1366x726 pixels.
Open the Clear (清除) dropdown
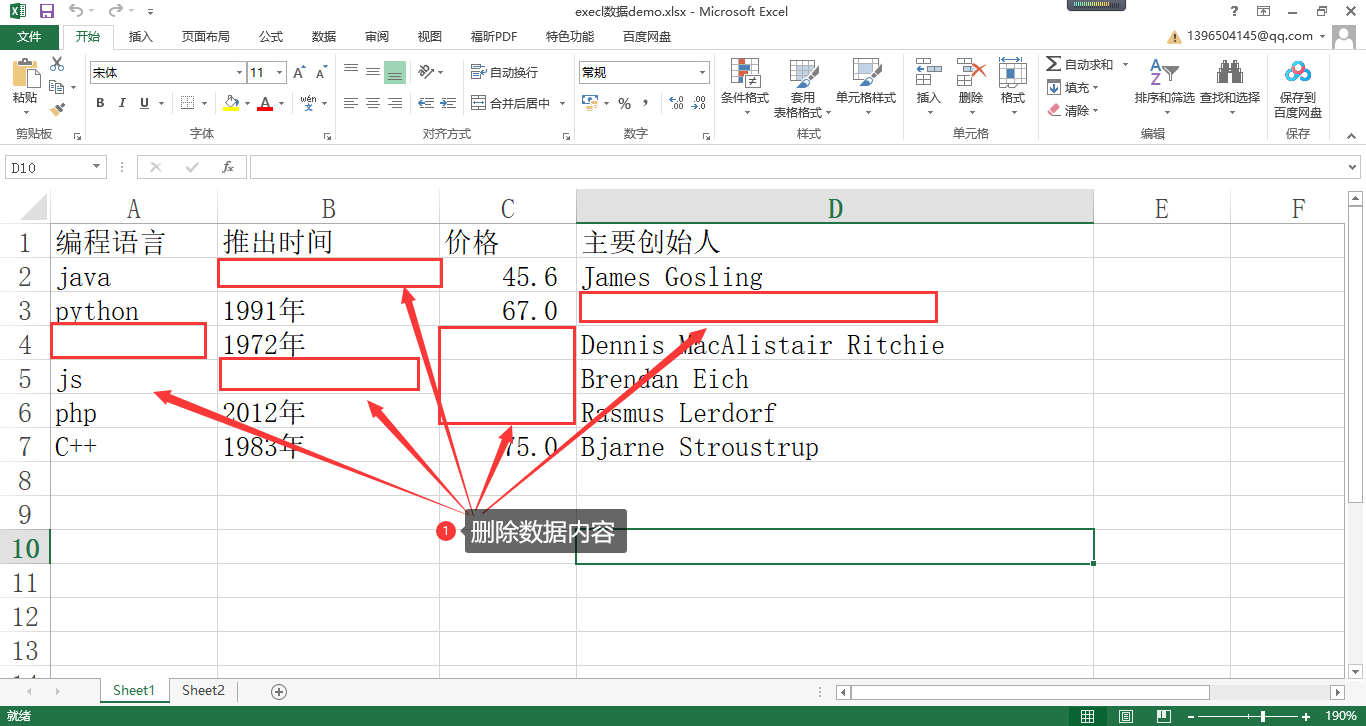(x=1073, y=110)
